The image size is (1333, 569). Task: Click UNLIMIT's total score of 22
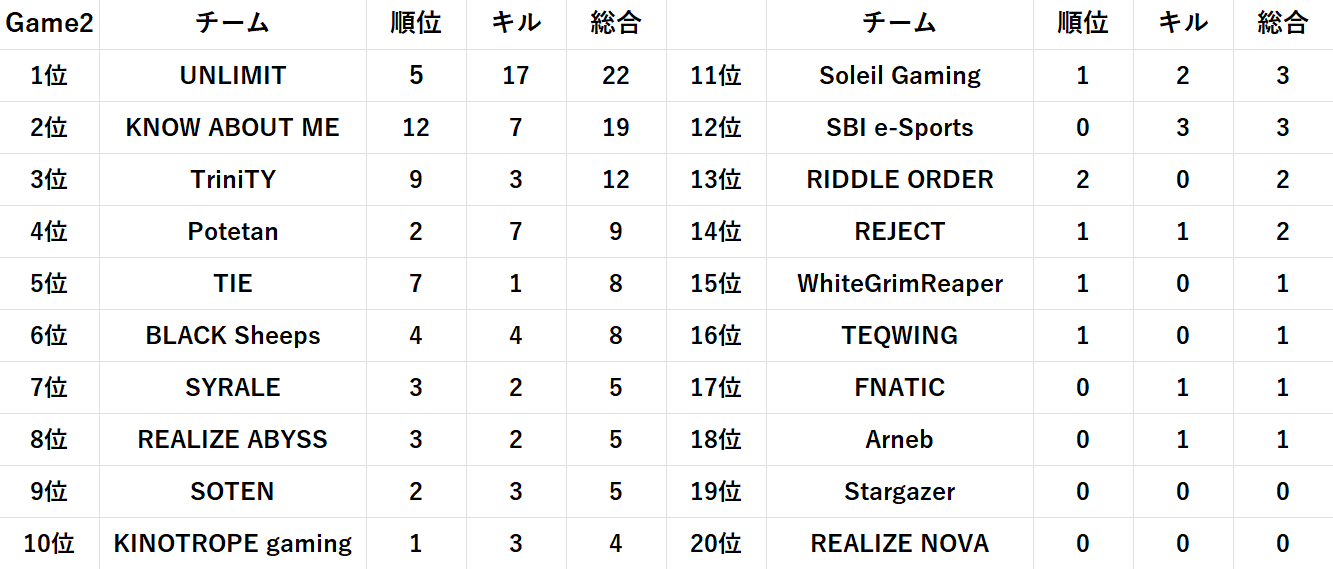[616, 76]
